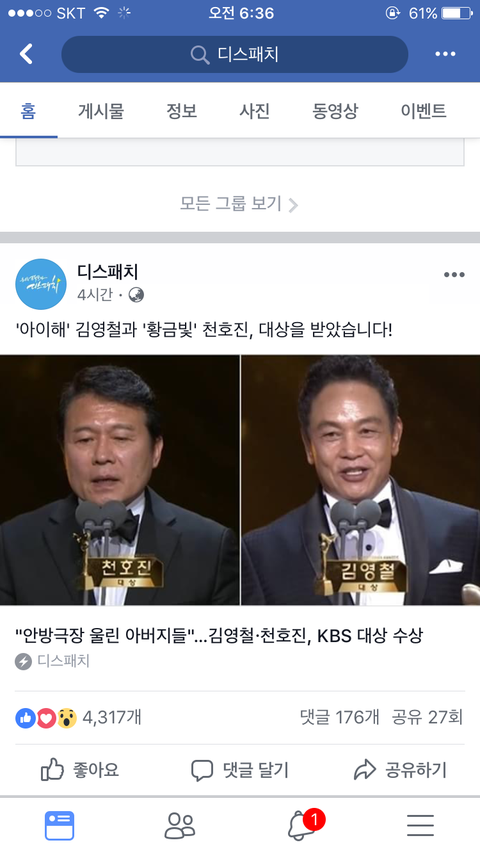Select the 정보 tab
The width and height of the screenshot is (480, 854).
click(x=181, y=111)
